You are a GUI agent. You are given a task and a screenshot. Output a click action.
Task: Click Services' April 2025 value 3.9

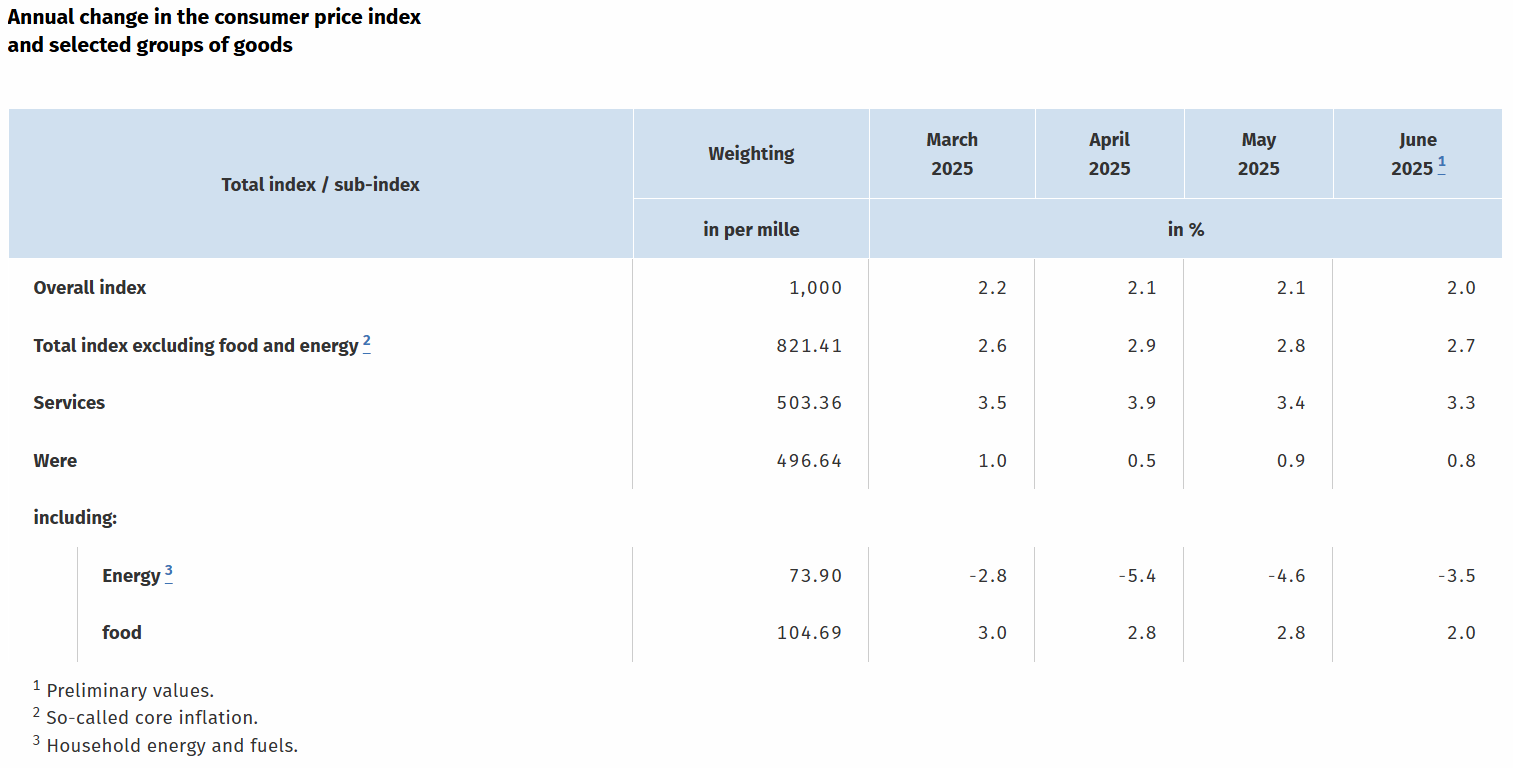(x=1141, y=403)
